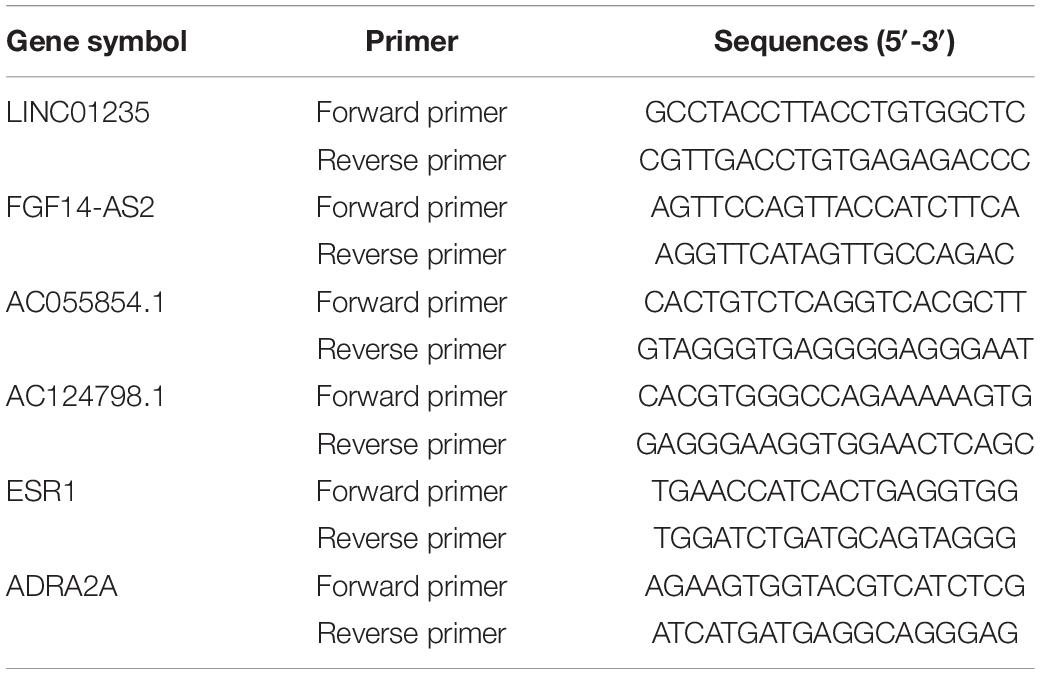Select the ADRA2A gene symbol cell
Viewport: 1040px width, 674px height.
pyautogui.click(x=62, y=586)
